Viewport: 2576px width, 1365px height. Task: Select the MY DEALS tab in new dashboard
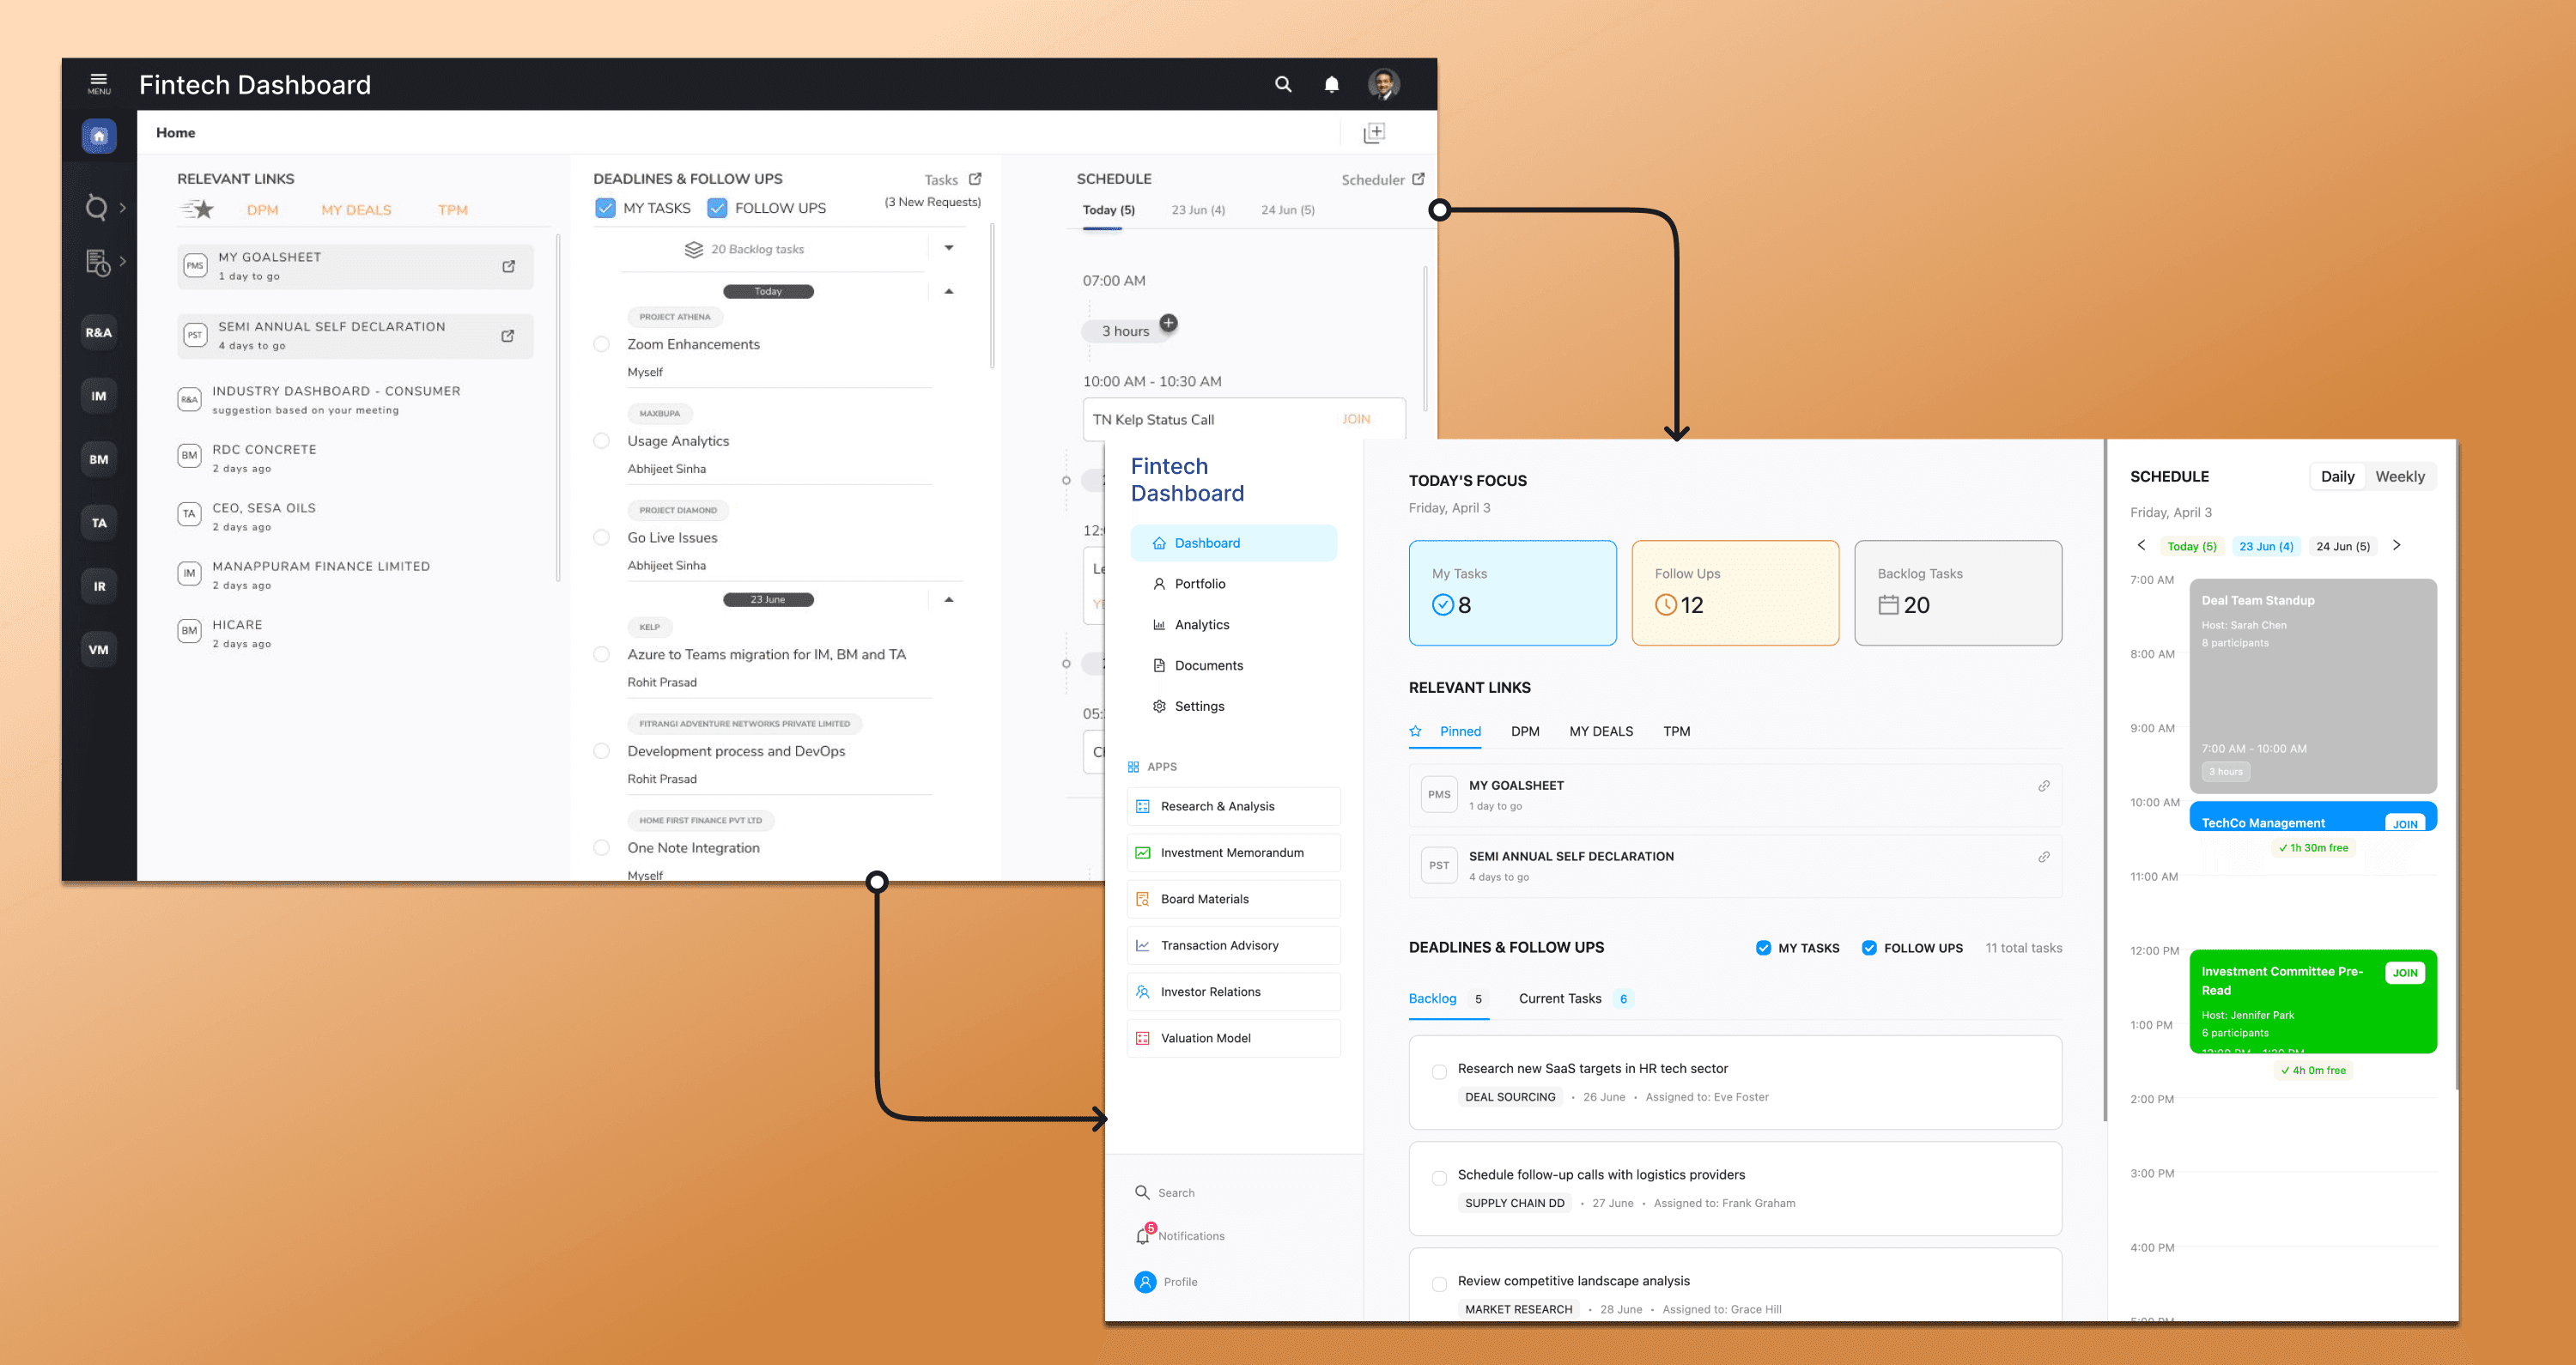click(1600, 731)
